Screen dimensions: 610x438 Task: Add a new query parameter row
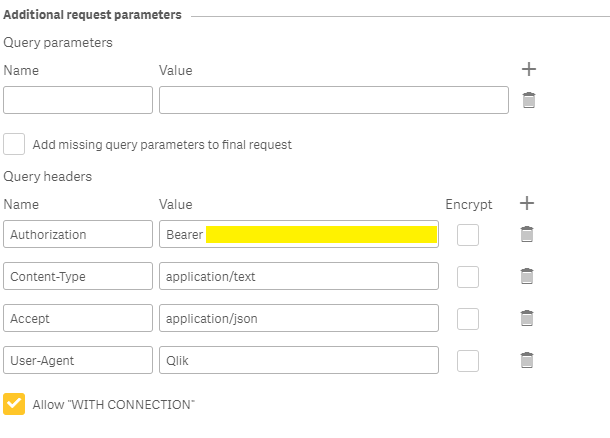pos(530,70)
